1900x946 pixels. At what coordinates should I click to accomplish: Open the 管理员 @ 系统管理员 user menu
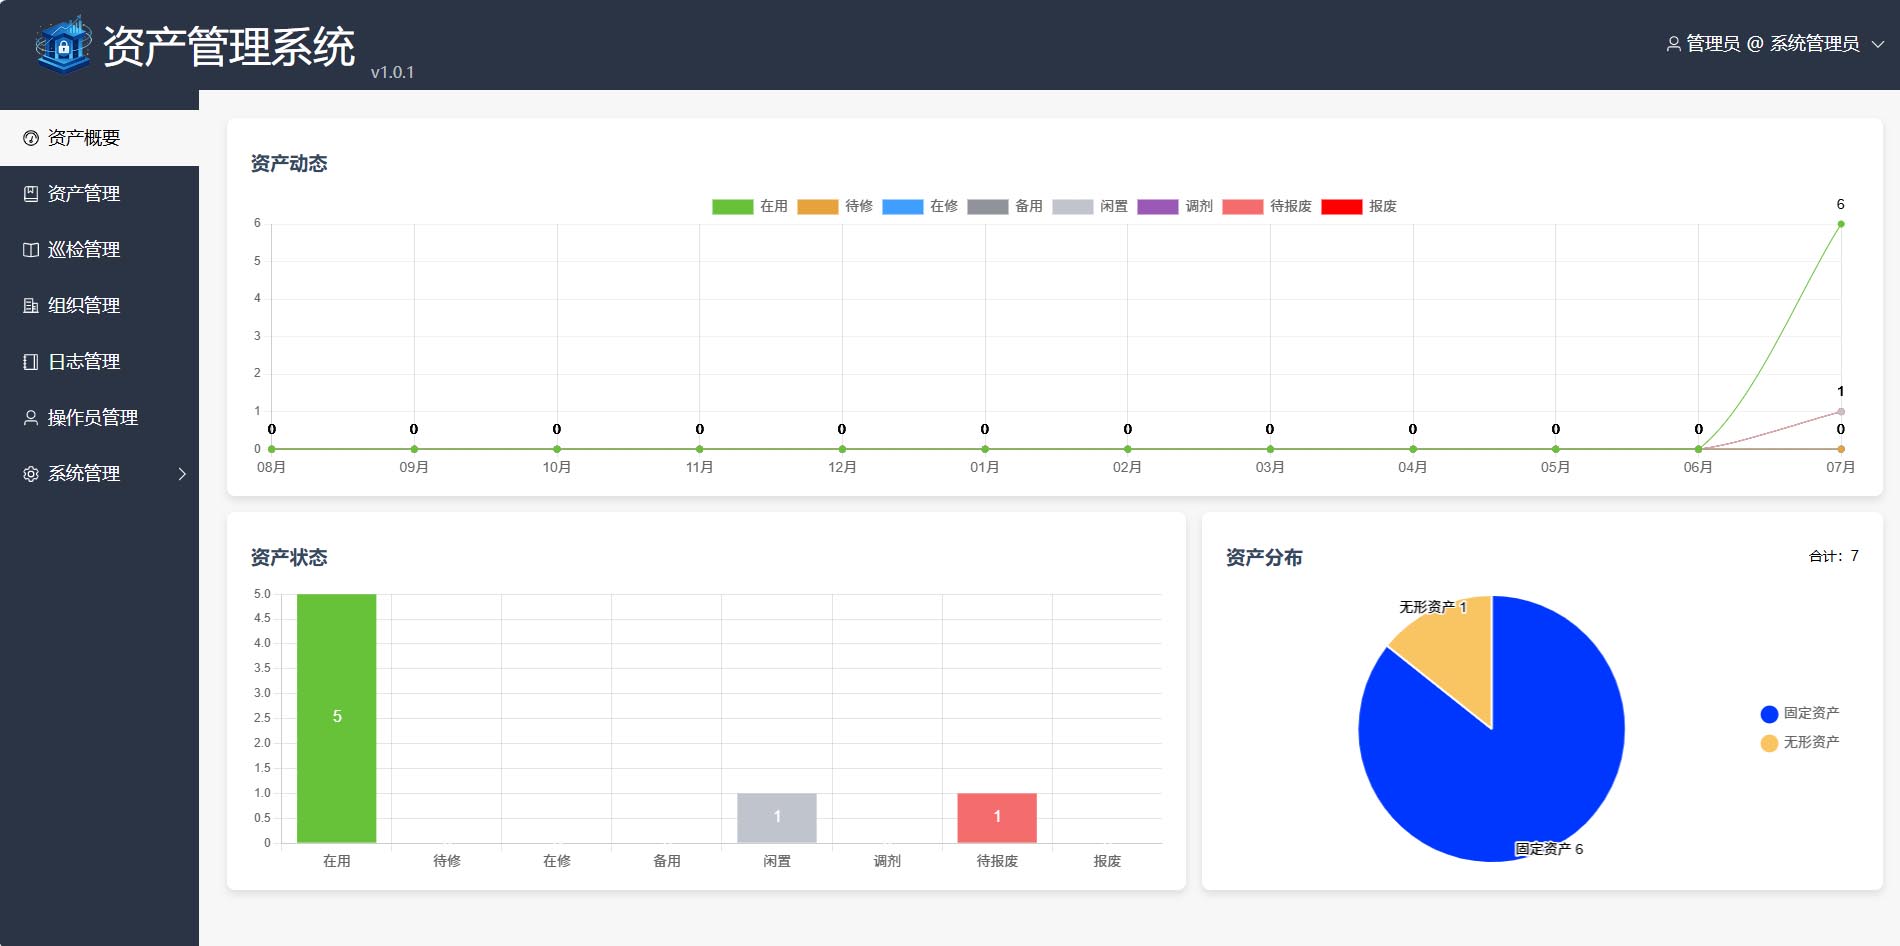(1774, 44)
